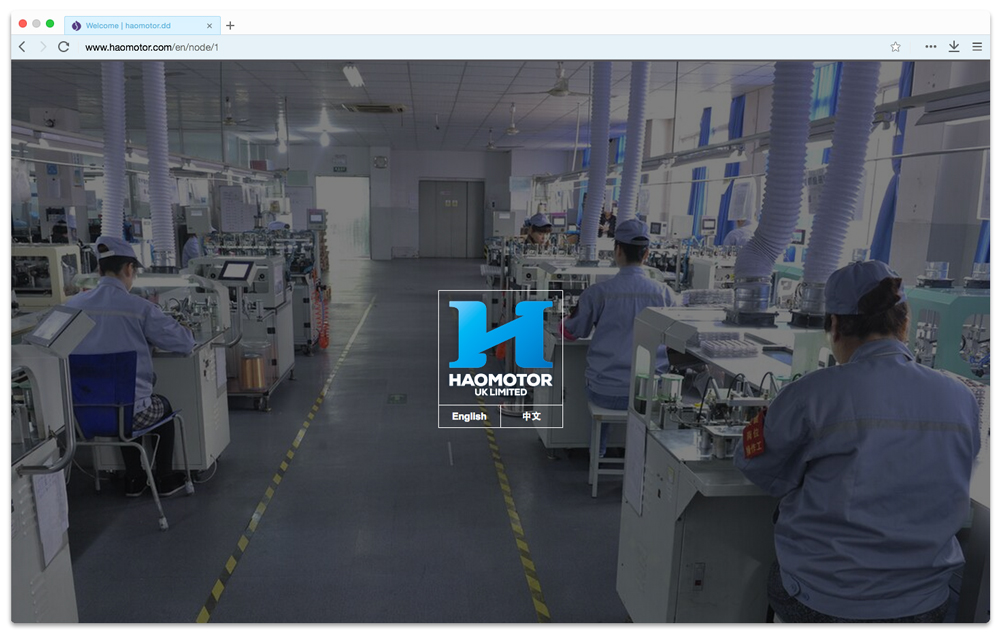Choose the English language option
This screenshot has width=1000, height=633.
pyautogui.click(x=469, y=416)
